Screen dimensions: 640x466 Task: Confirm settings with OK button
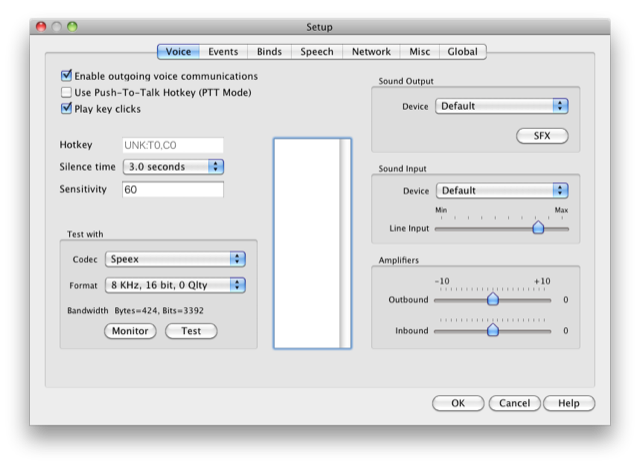[458, 403]
